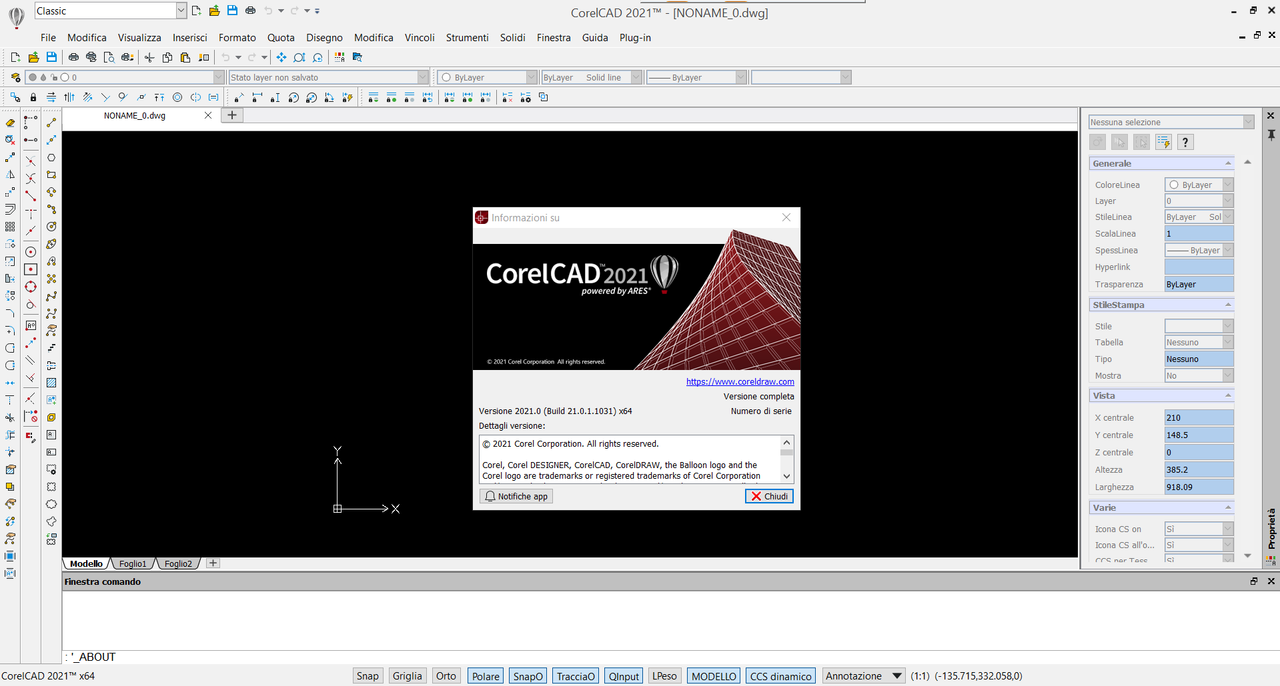Click the eraser Delete tool at toolbox top
The height and width of the screenshot is (686, 1280).
tap(10, 123)
